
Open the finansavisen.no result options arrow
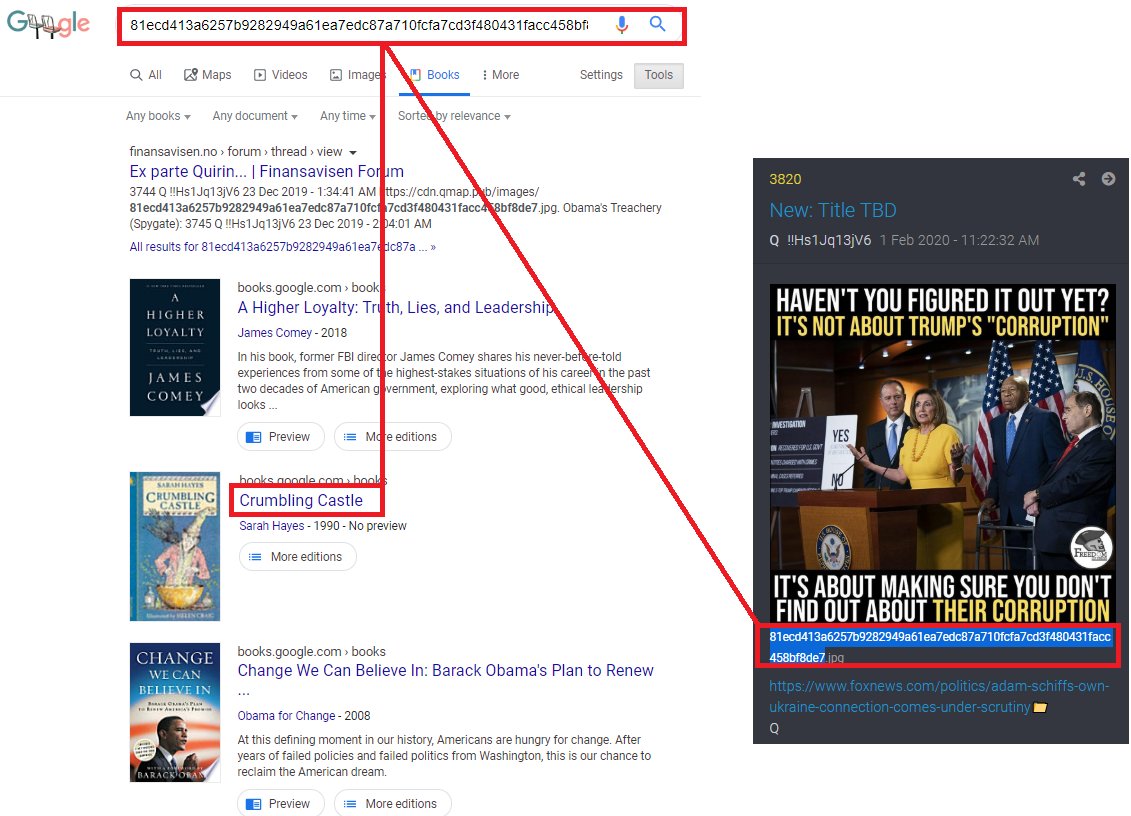pyautogui.click(x=353, y=152)
